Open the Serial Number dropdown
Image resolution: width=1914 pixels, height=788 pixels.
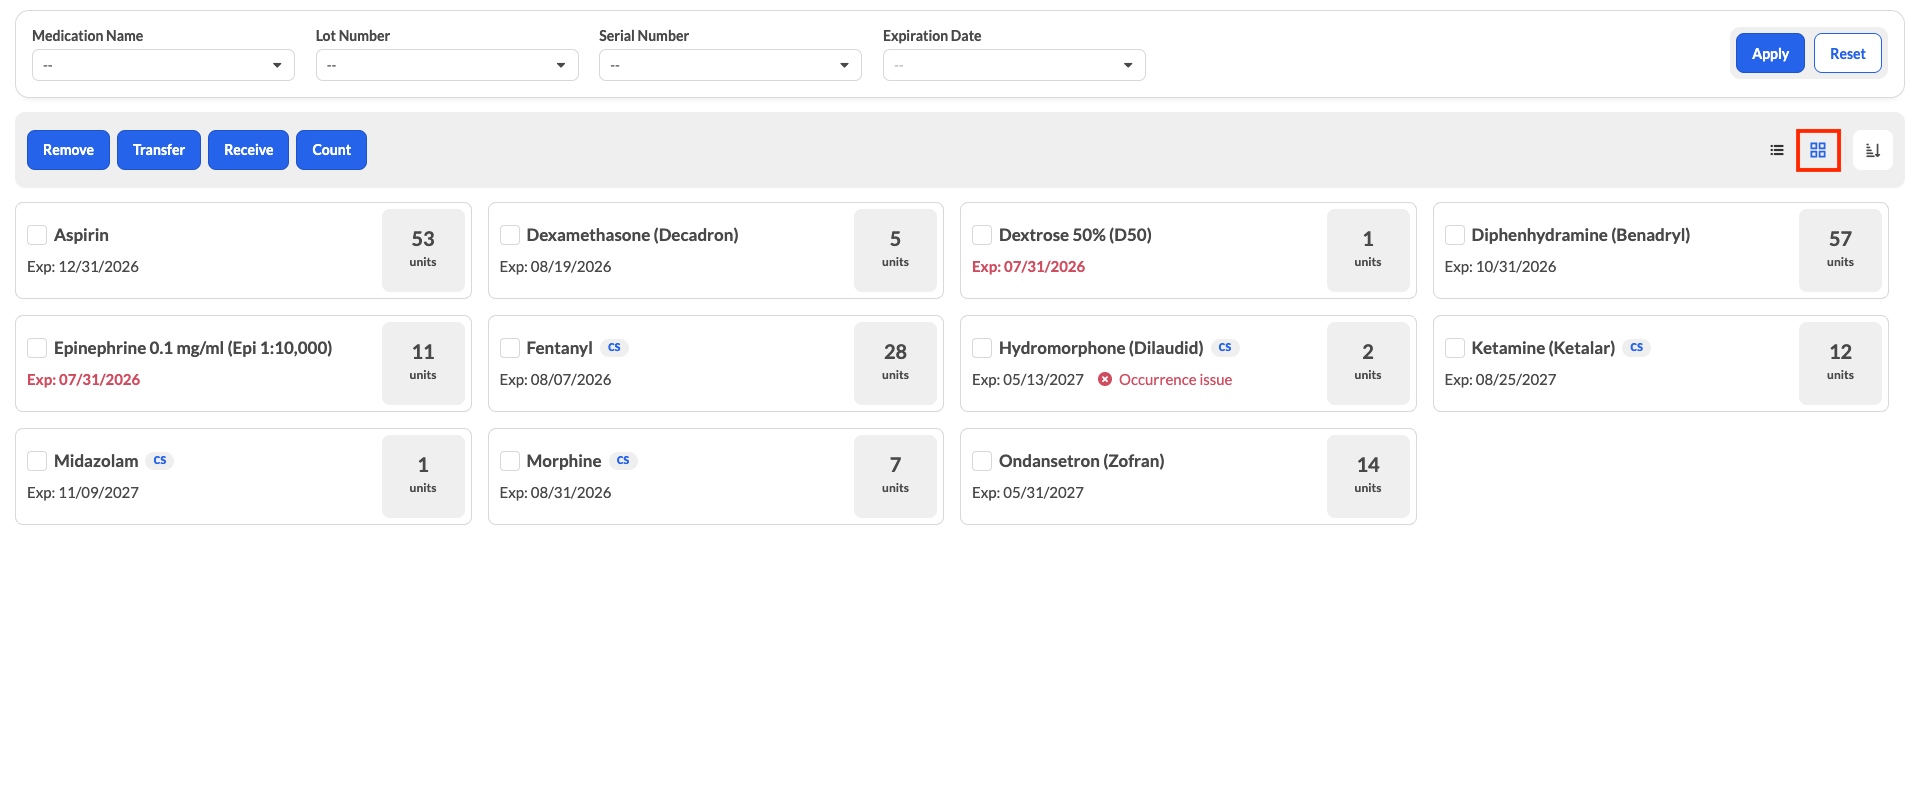tap(730, 65)
